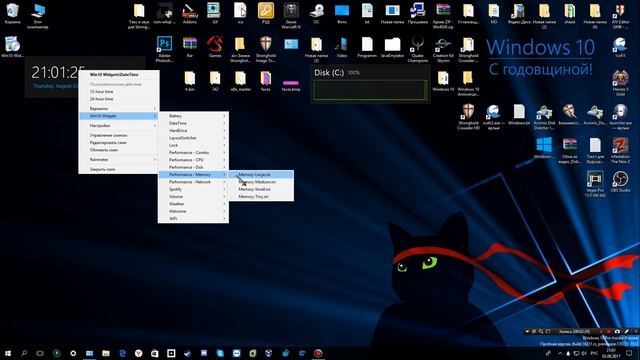Image resolution: width=640 pixels, height=360 pixels.
Task: Expand the Performance - Network submenu
Action: point(193,182)
